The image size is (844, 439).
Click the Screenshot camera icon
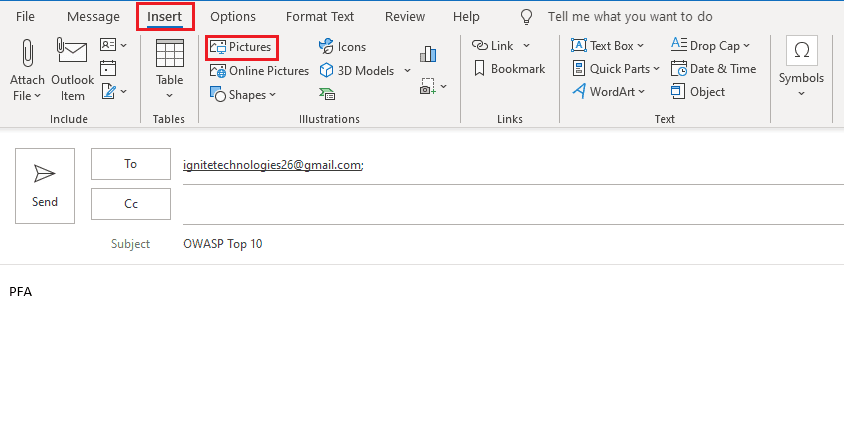point(427,86)
